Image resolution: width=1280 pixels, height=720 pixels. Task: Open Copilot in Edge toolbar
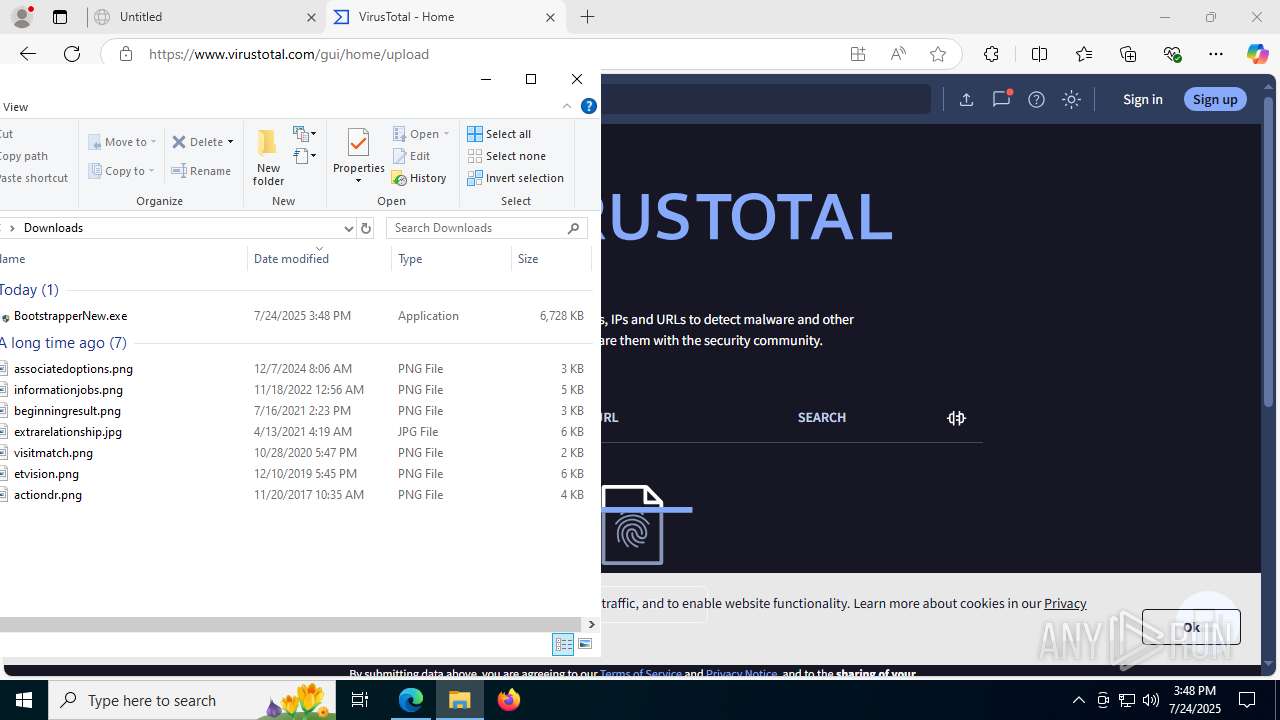(x=1257, y=54)
